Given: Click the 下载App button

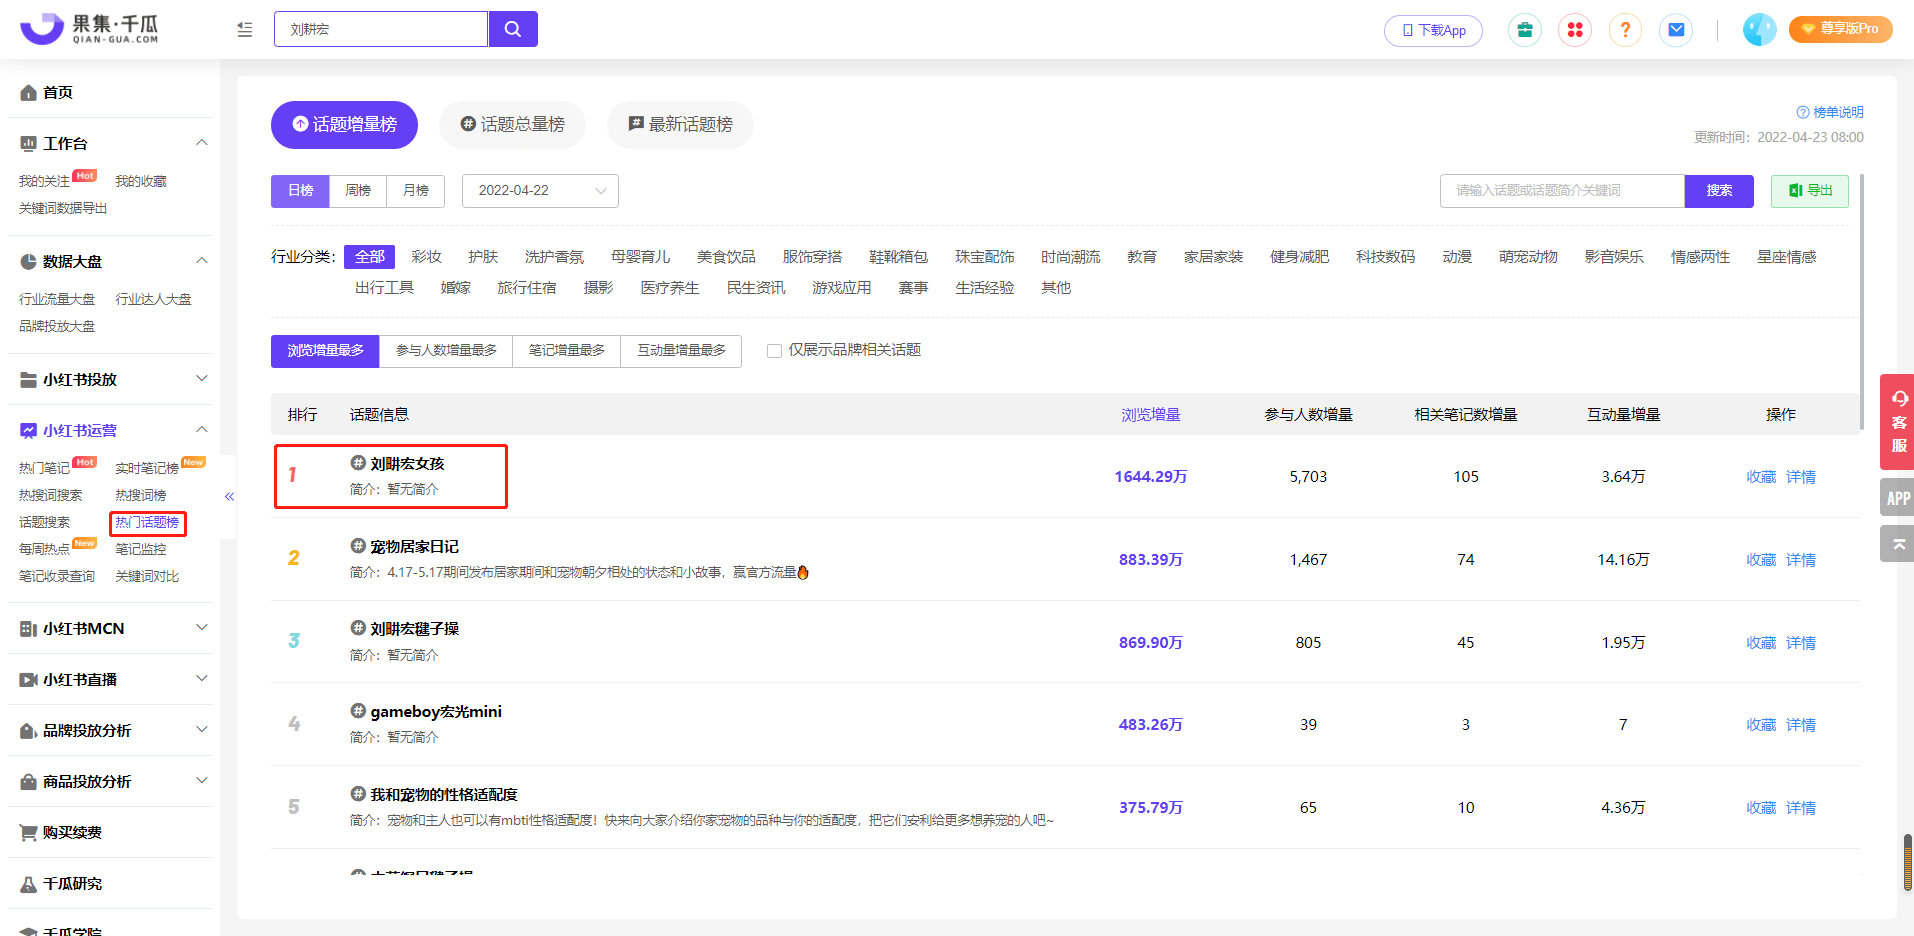Looking at the screenshot, I should (x=1433, y=30).
